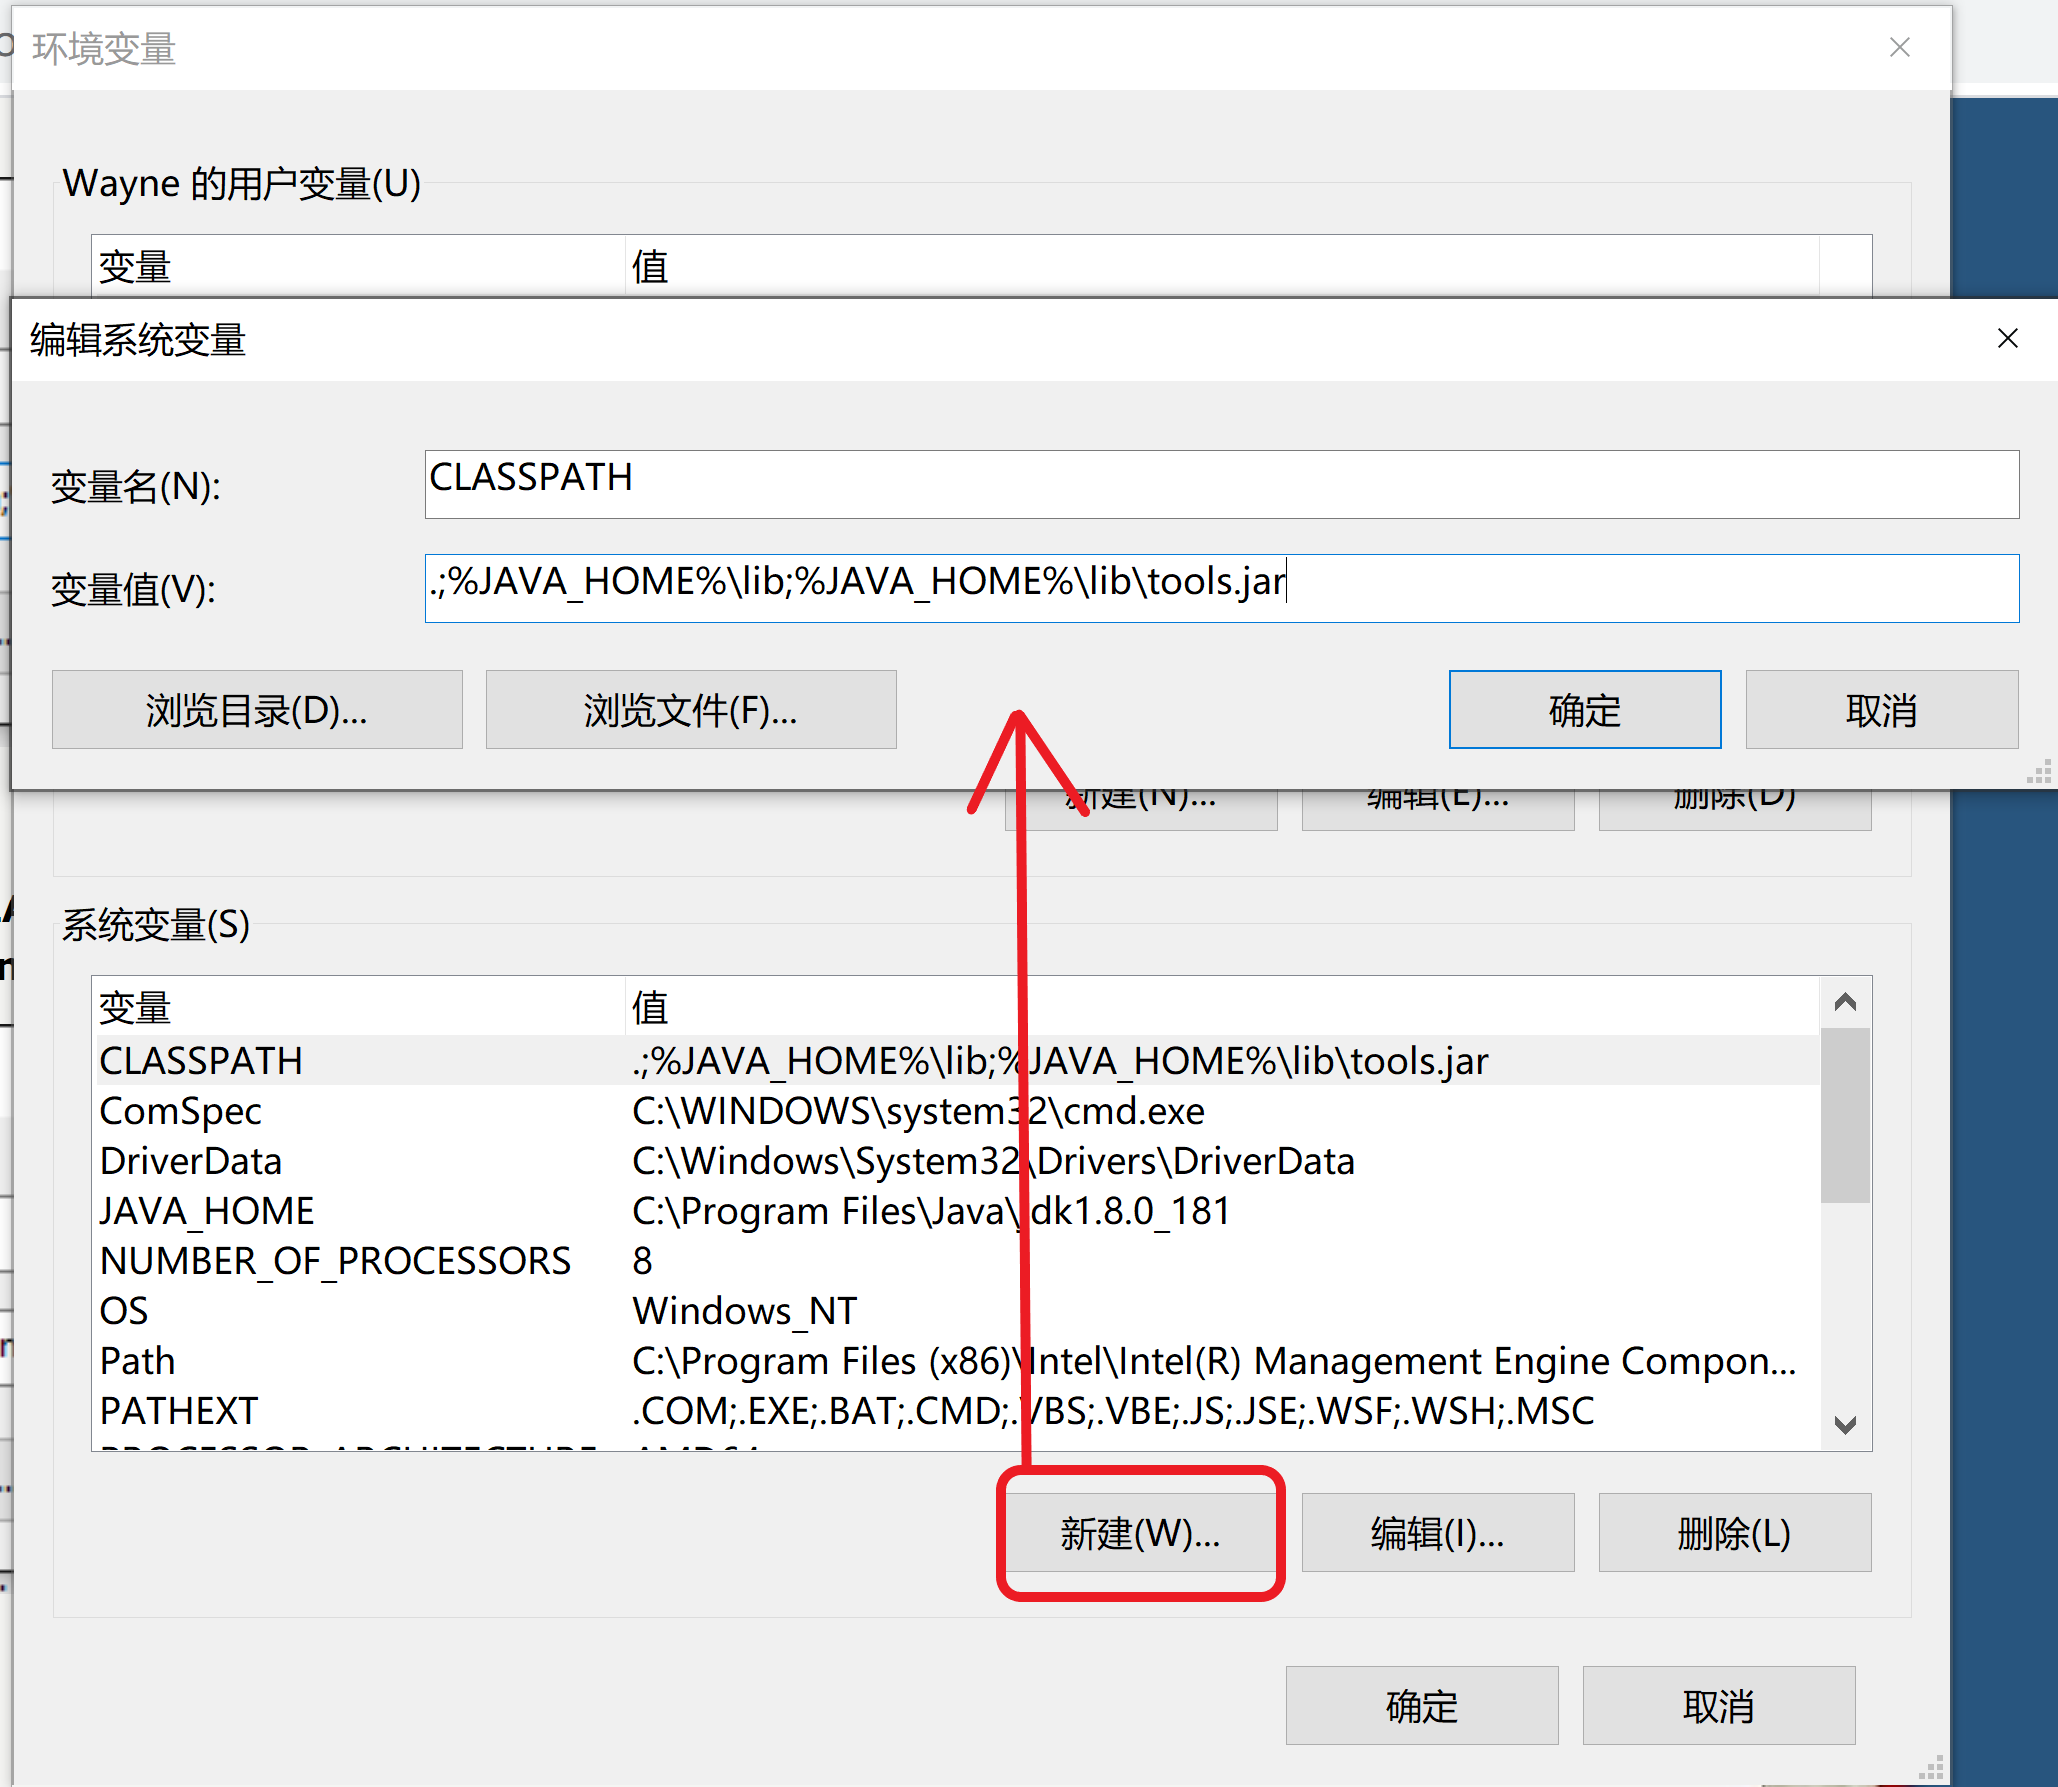Click the variable name input field

click(x=1220, y=484)
